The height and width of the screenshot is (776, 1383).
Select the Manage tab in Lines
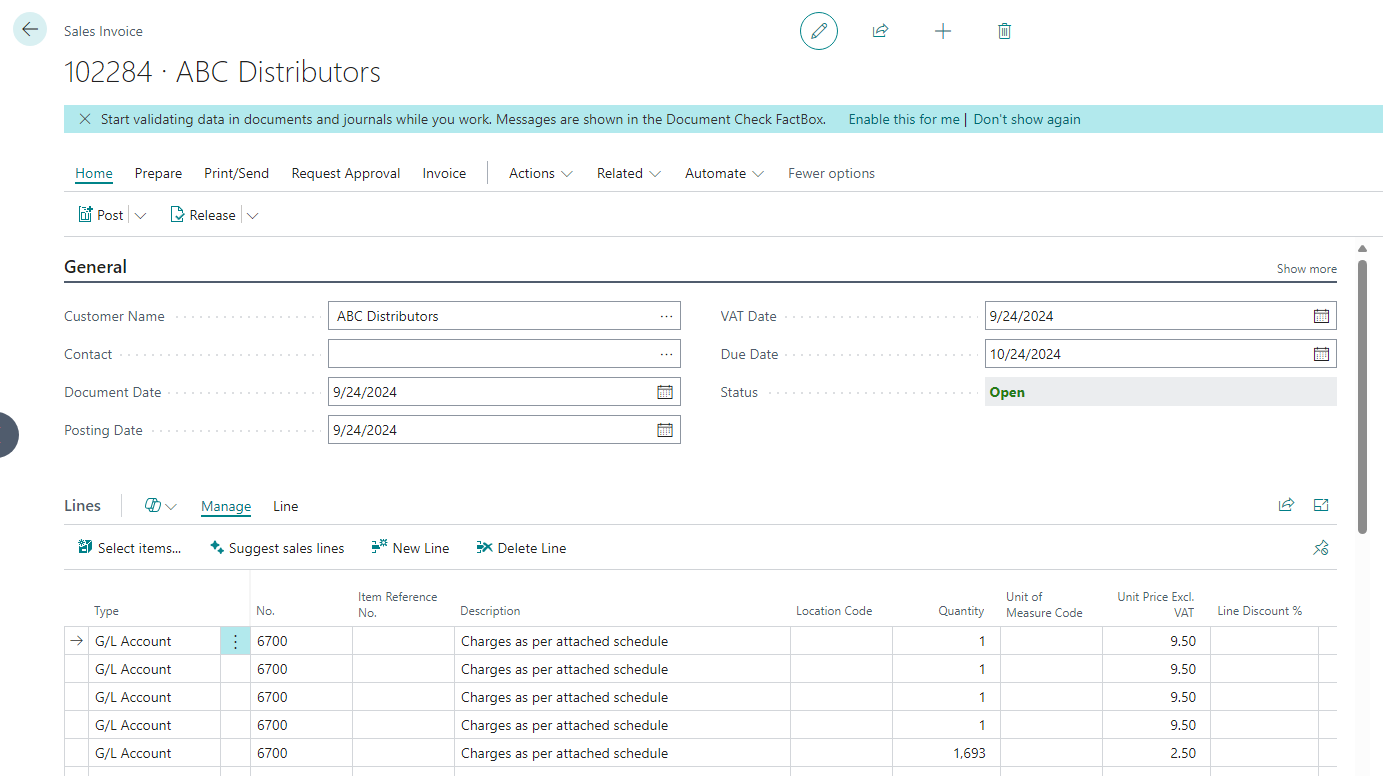[x=226, y=506]
